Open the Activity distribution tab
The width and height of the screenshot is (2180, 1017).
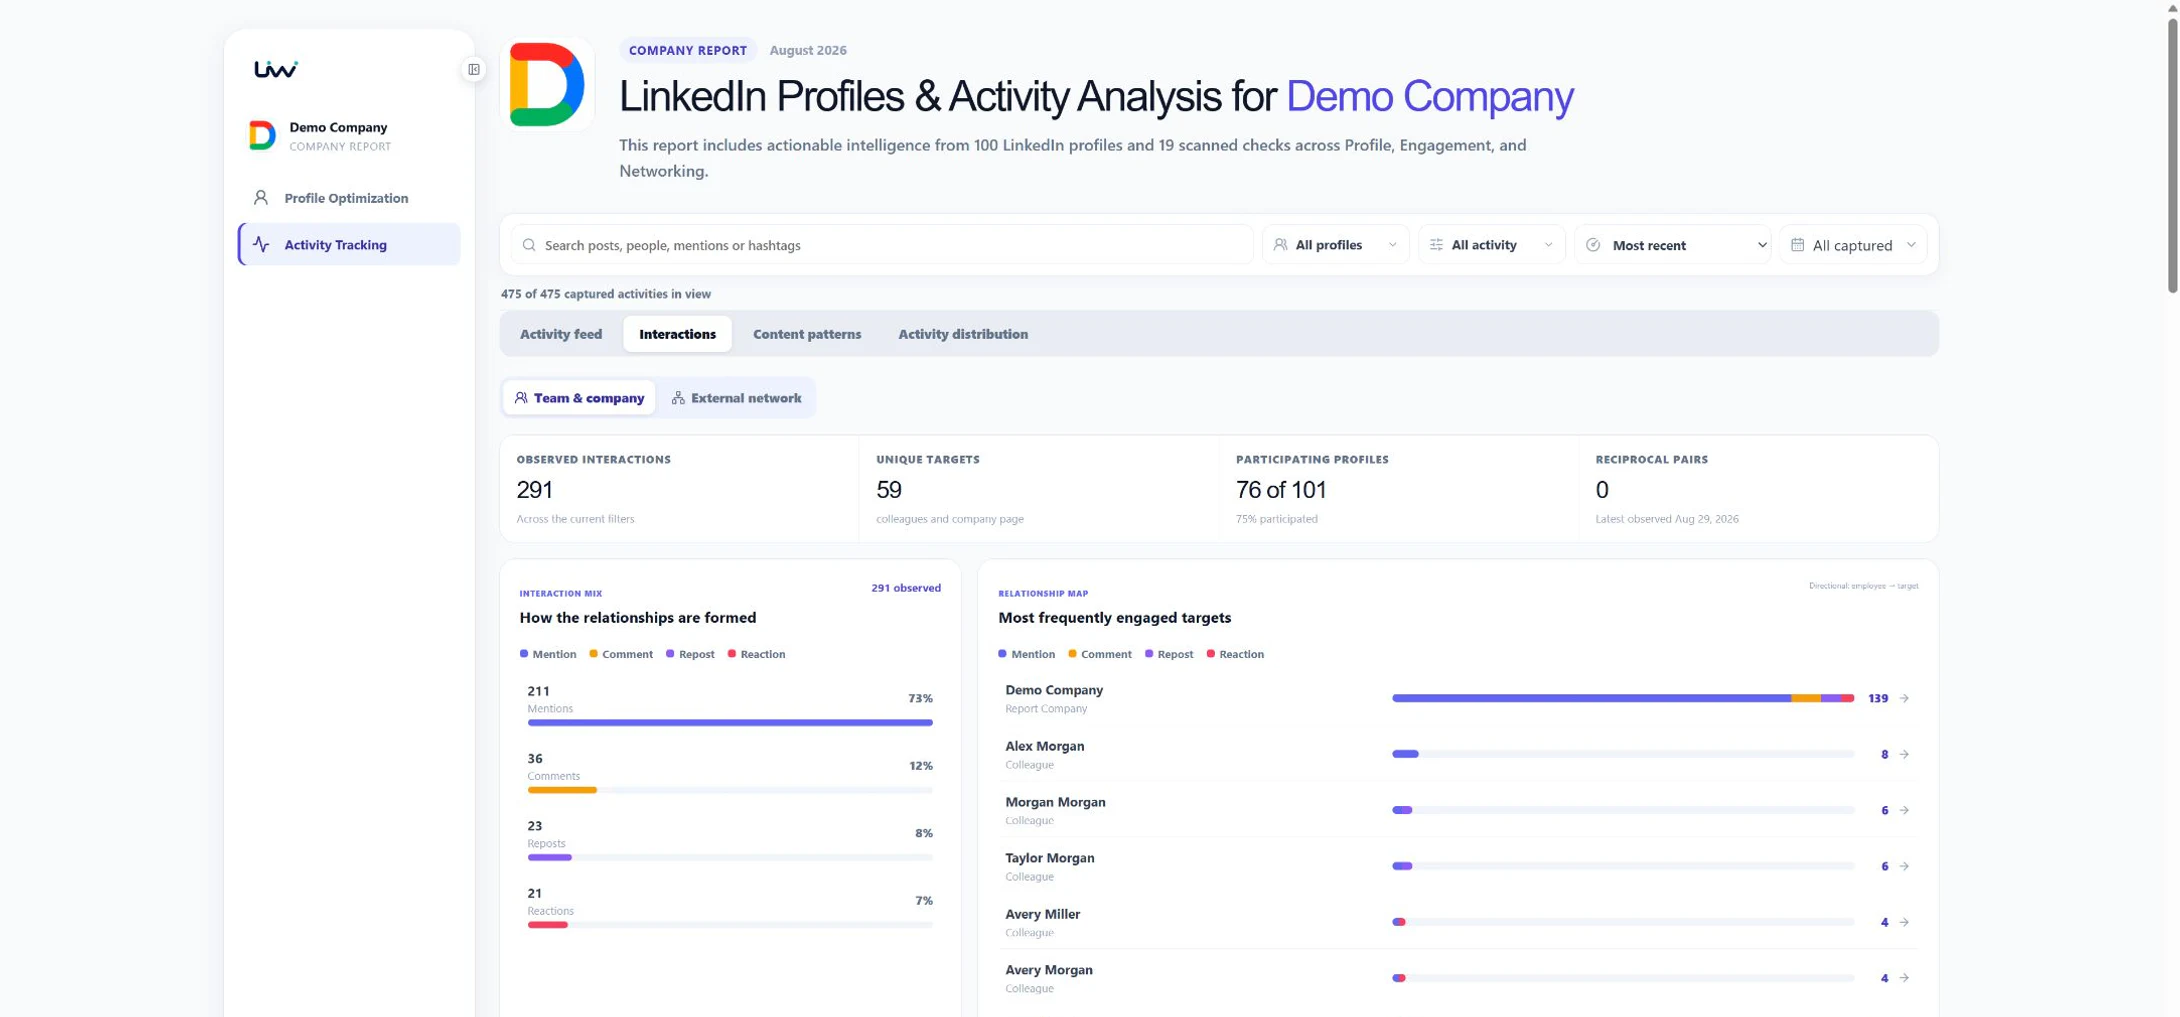point(963,334)
